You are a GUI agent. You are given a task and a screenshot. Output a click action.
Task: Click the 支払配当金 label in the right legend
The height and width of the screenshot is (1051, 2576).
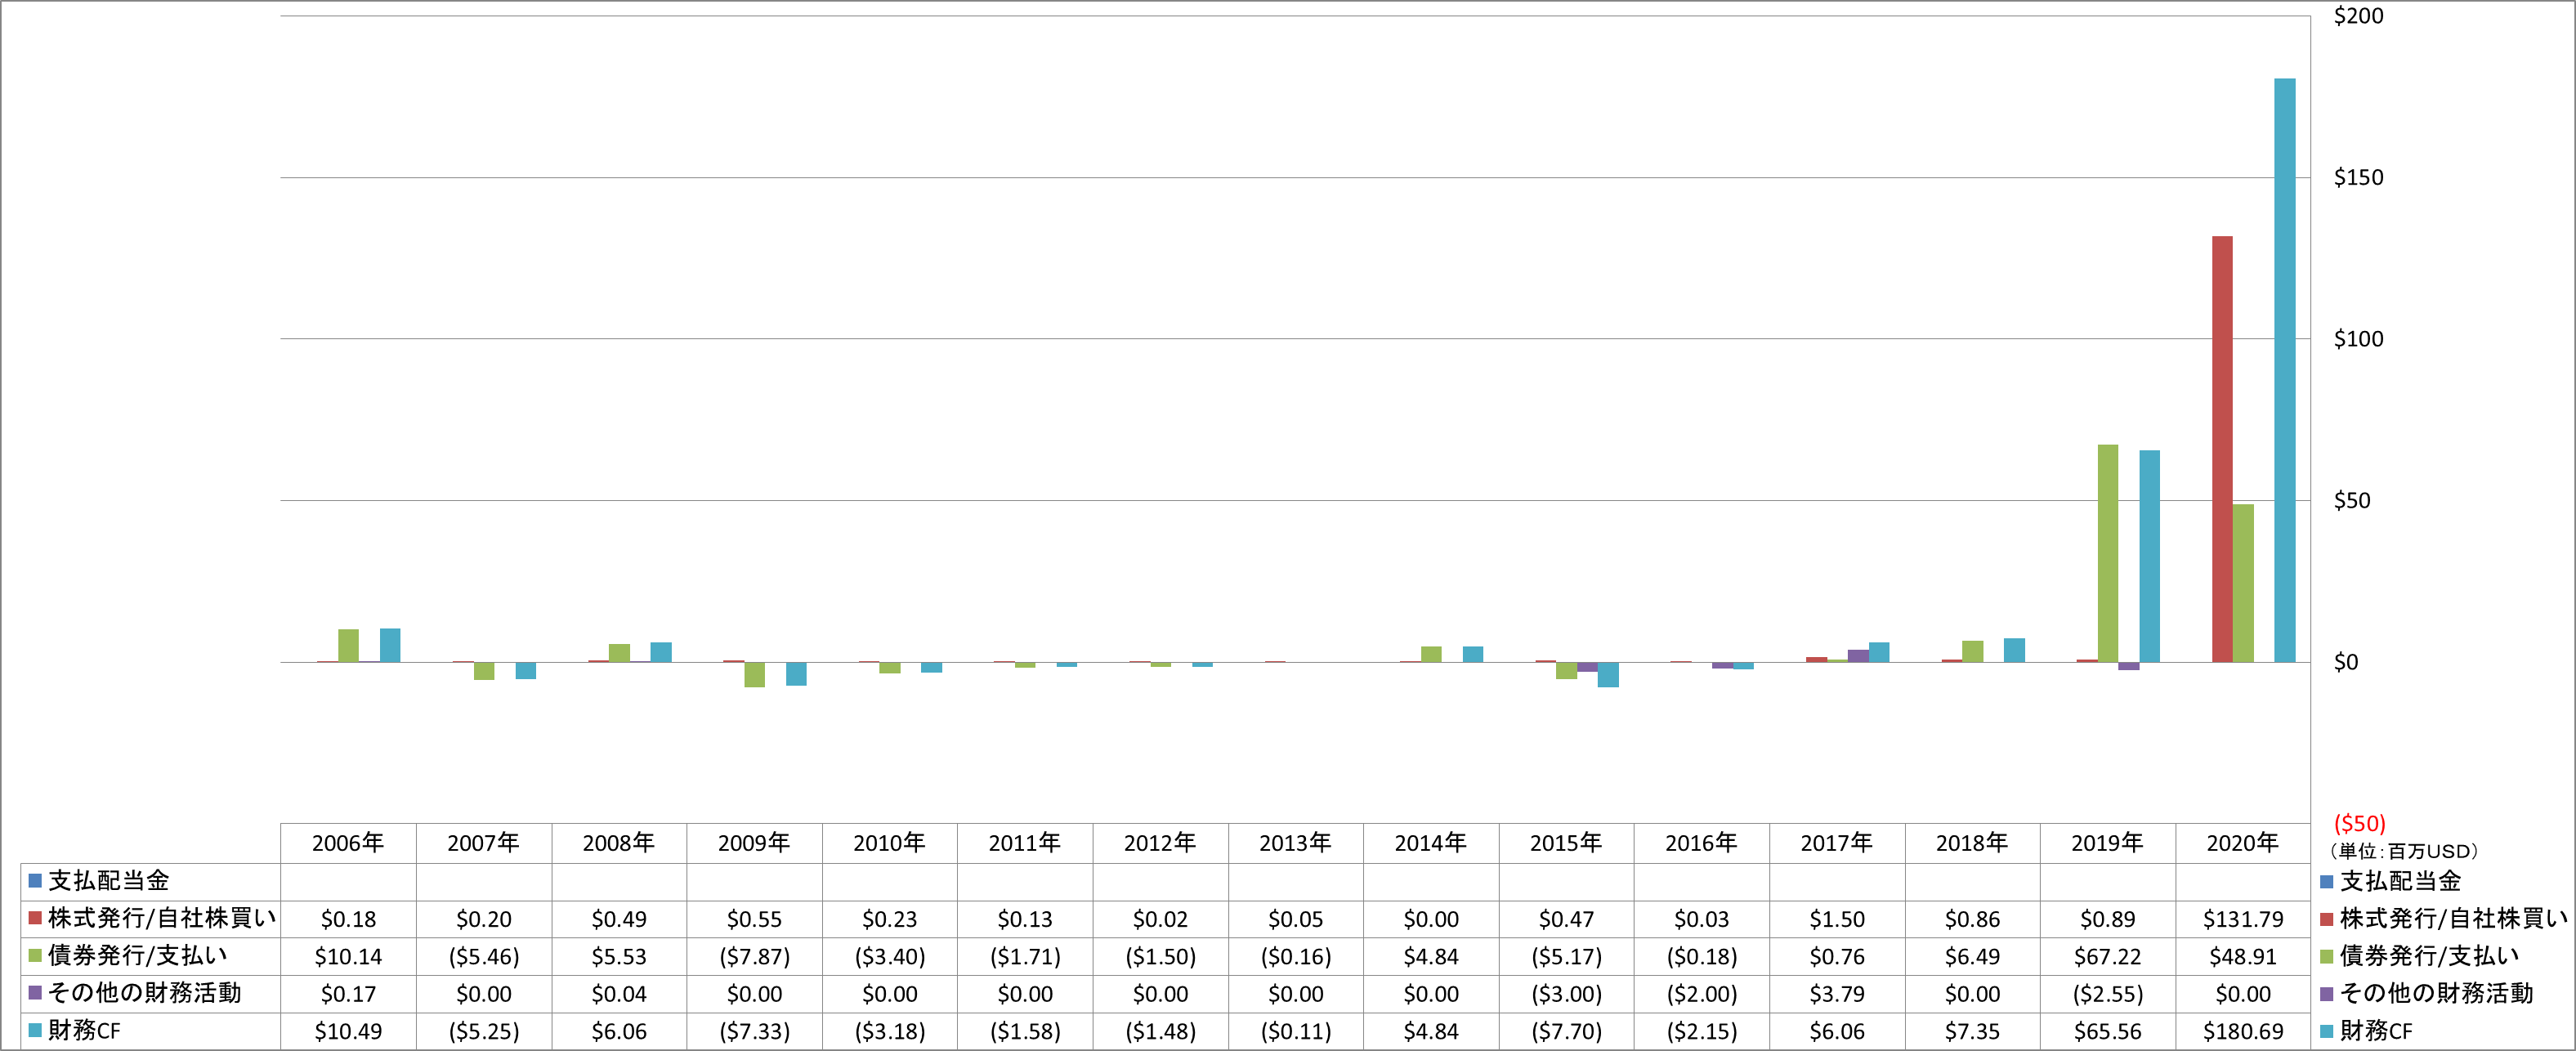click(2400, 881)
